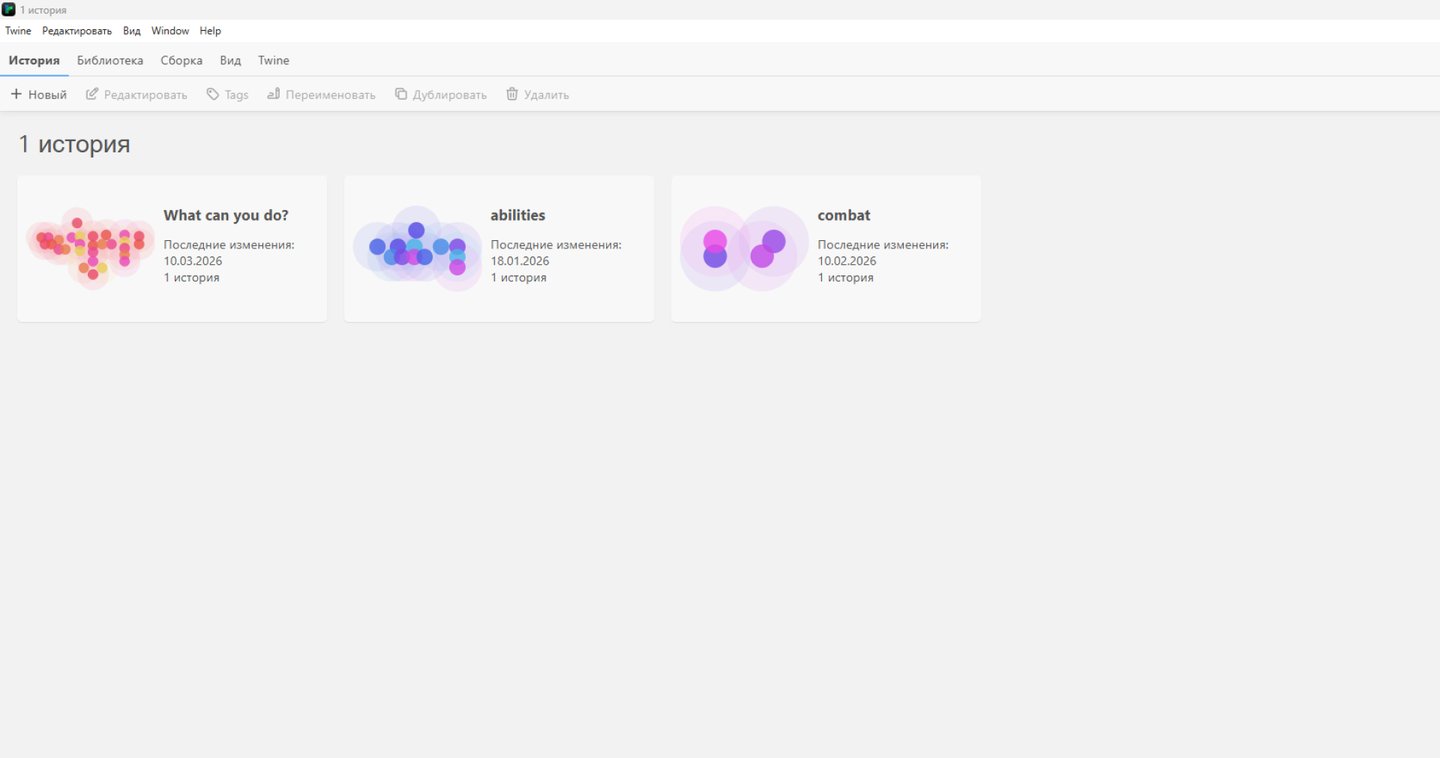The image size is (1440, 758).
Task: Select the combat story preview graphic
Action: coord(744,249)
